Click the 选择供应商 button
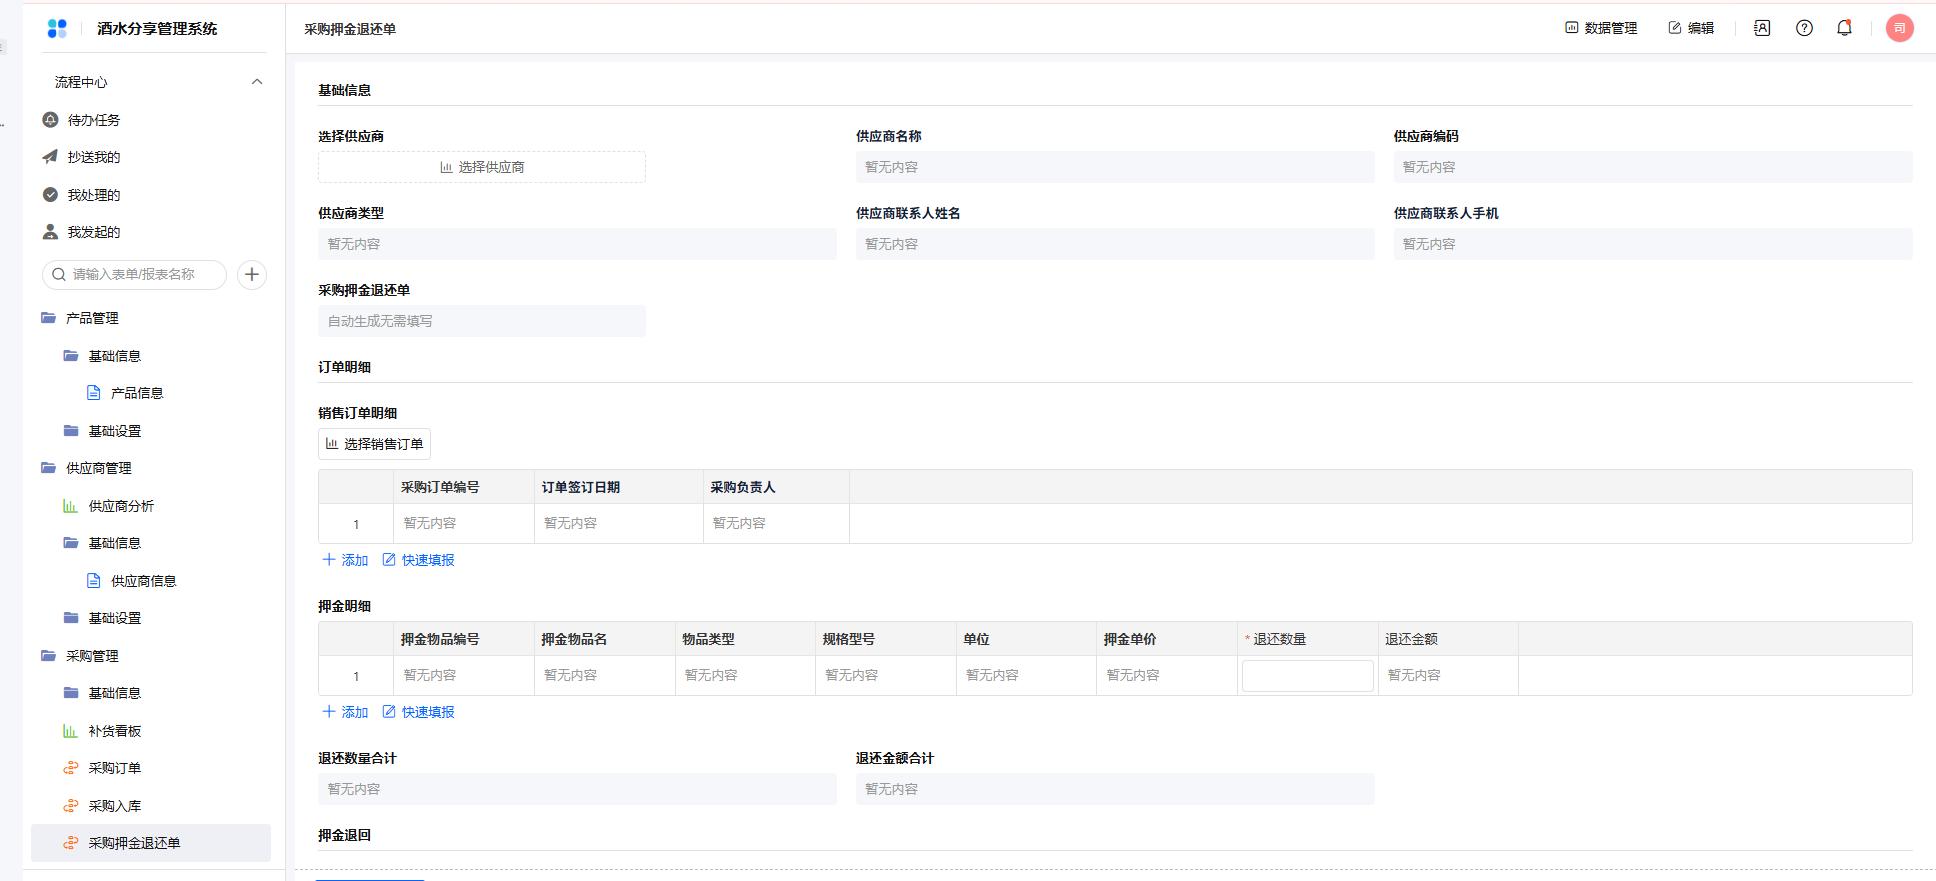The height and width of the screenshot is (881, 1936). (x=482, y=167)
